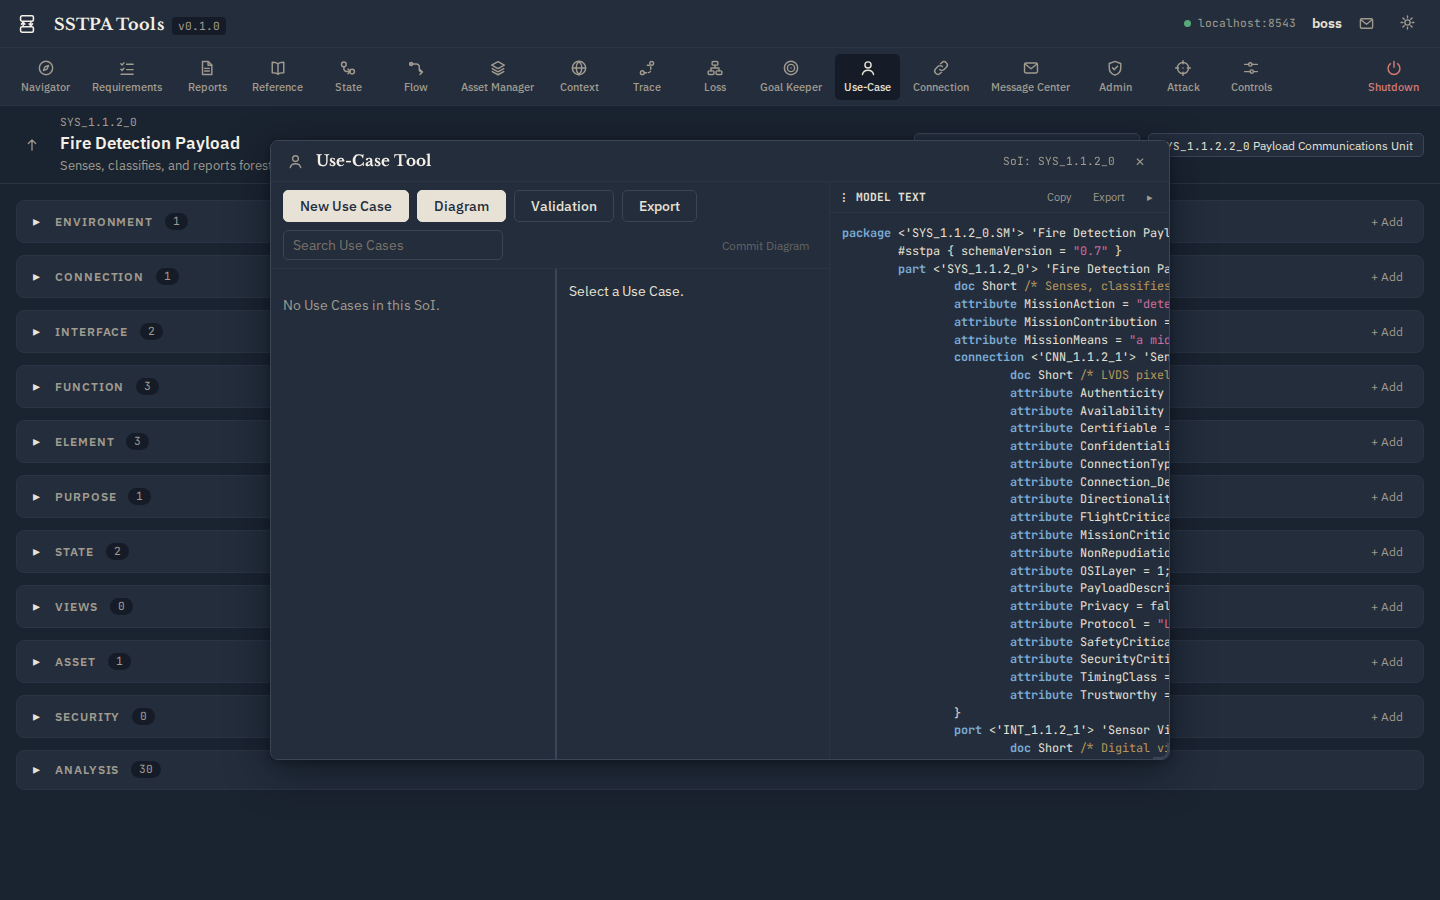The image size is (1440, 900).
Task: Open the State tool
Action: coord(348,77)
